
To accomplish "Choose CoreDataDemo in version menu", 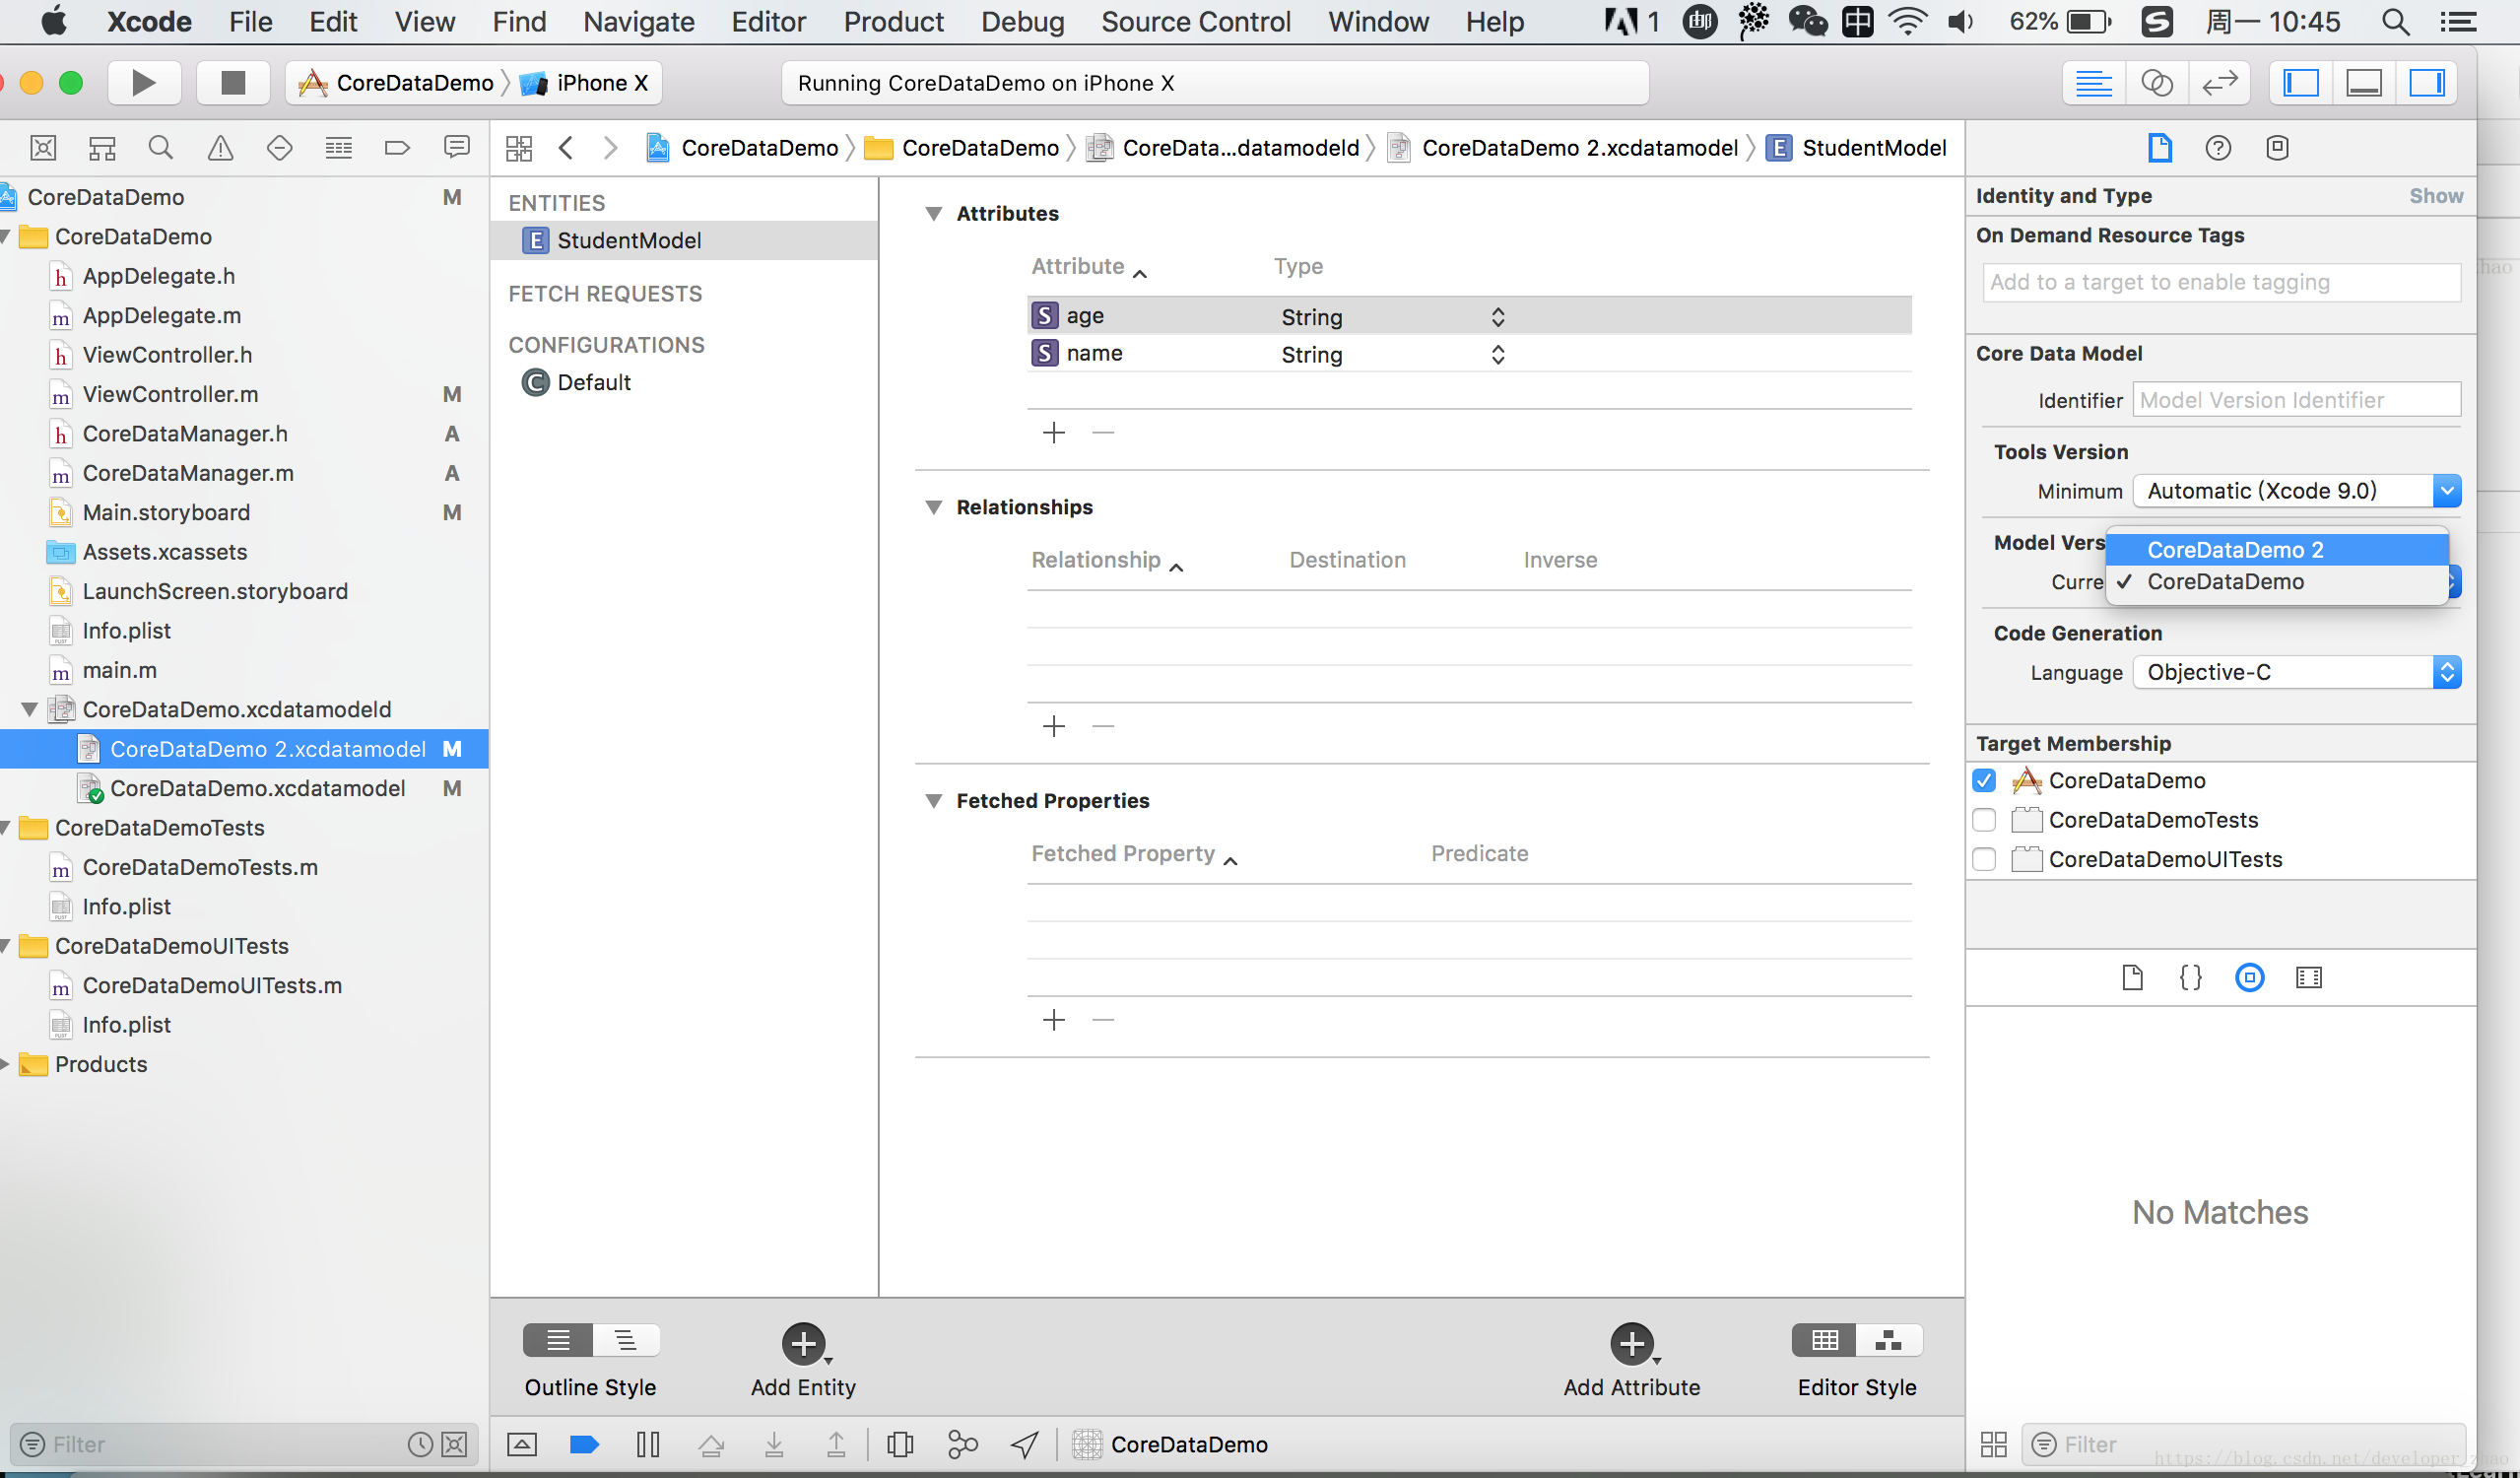I will pyautogui.click(x=2277, y=582).
